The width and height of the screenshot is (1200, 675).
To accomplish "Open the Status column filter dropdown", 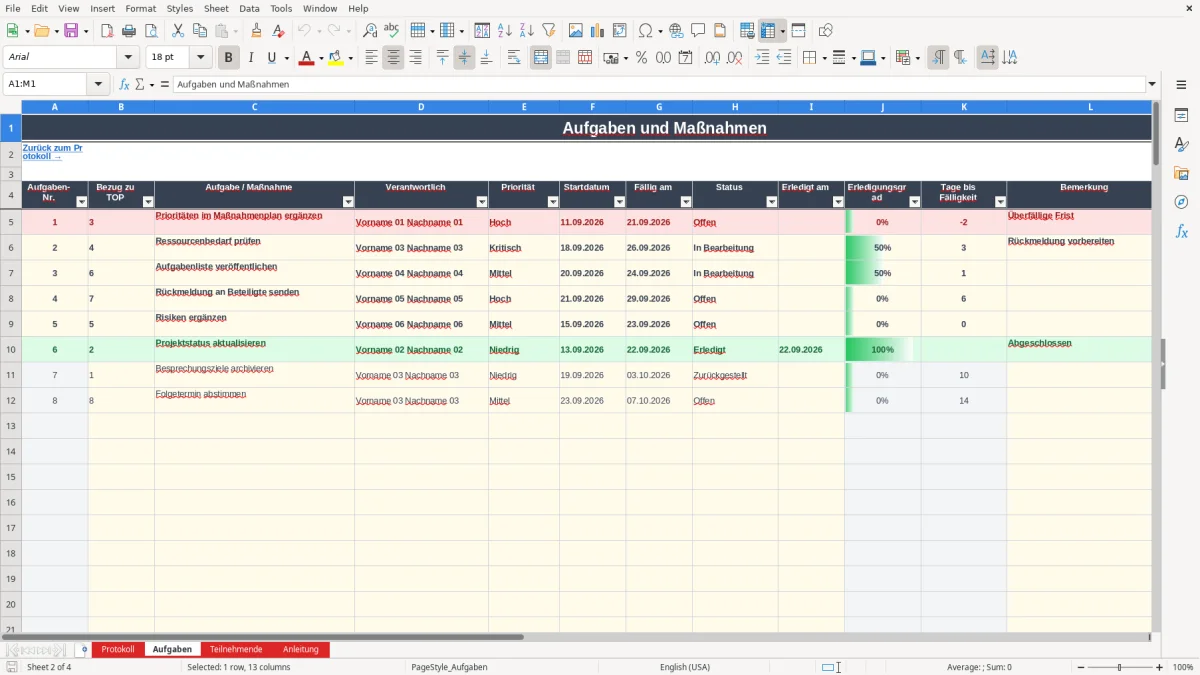I will pyautogui.click(x=771, y=201).
